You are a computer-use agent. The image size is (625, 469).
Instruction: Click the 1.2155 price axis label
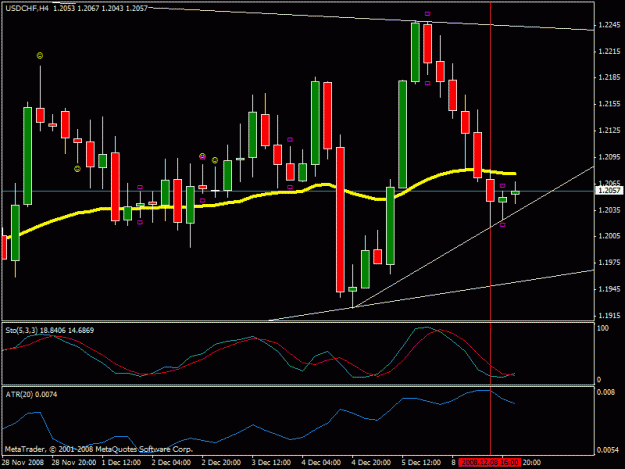[x=609, y=104]
